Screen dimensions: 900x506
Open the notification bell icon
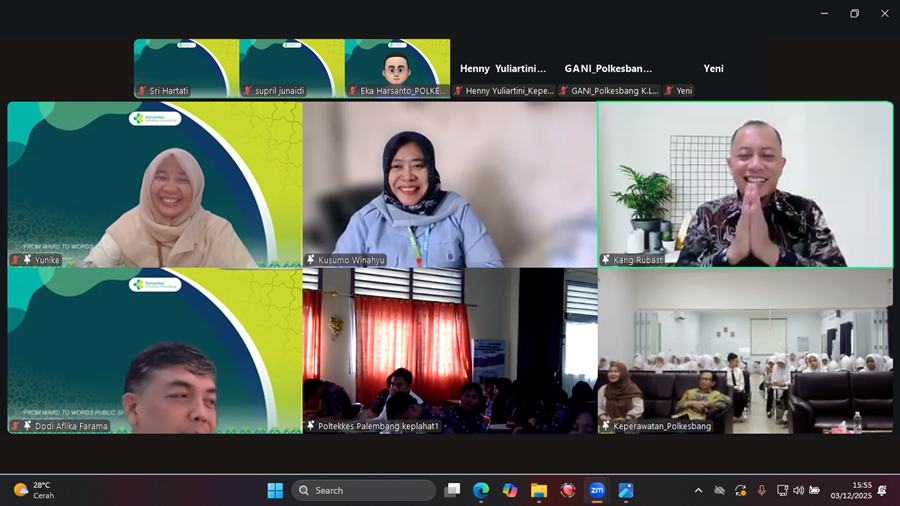pos(882,490)
